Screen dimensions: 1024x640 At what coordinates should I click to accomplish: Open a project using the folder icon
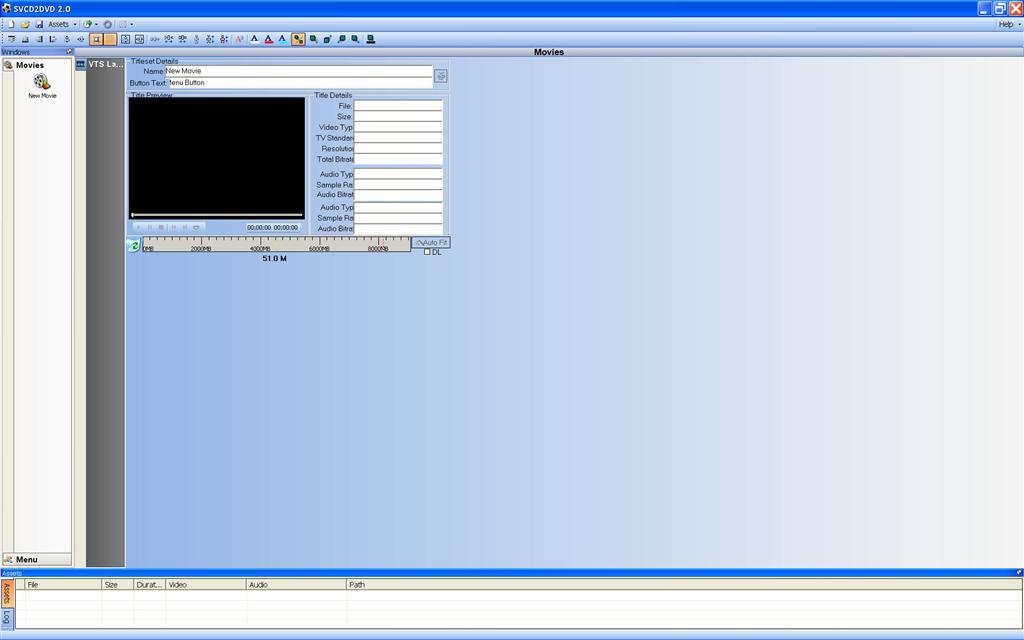point(25,24)
